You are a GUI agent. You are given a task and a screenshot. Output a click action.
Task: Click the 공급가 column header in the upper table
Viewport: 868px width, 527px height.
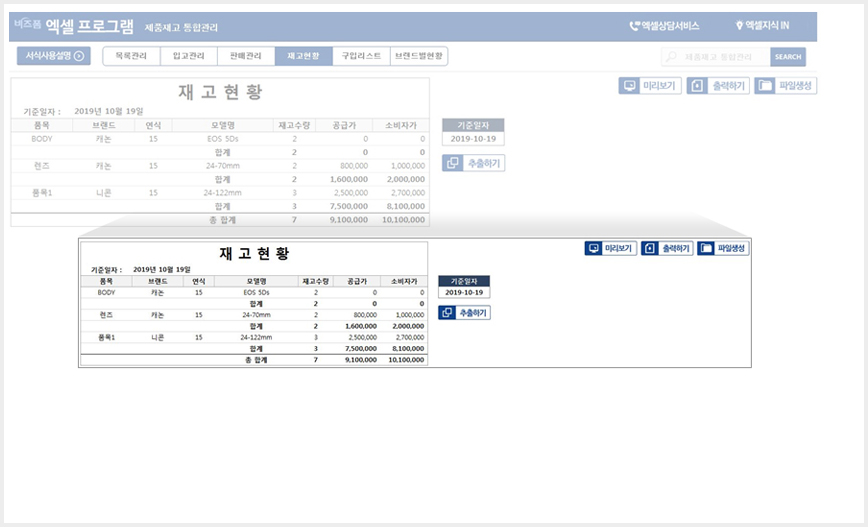[344, 126]
